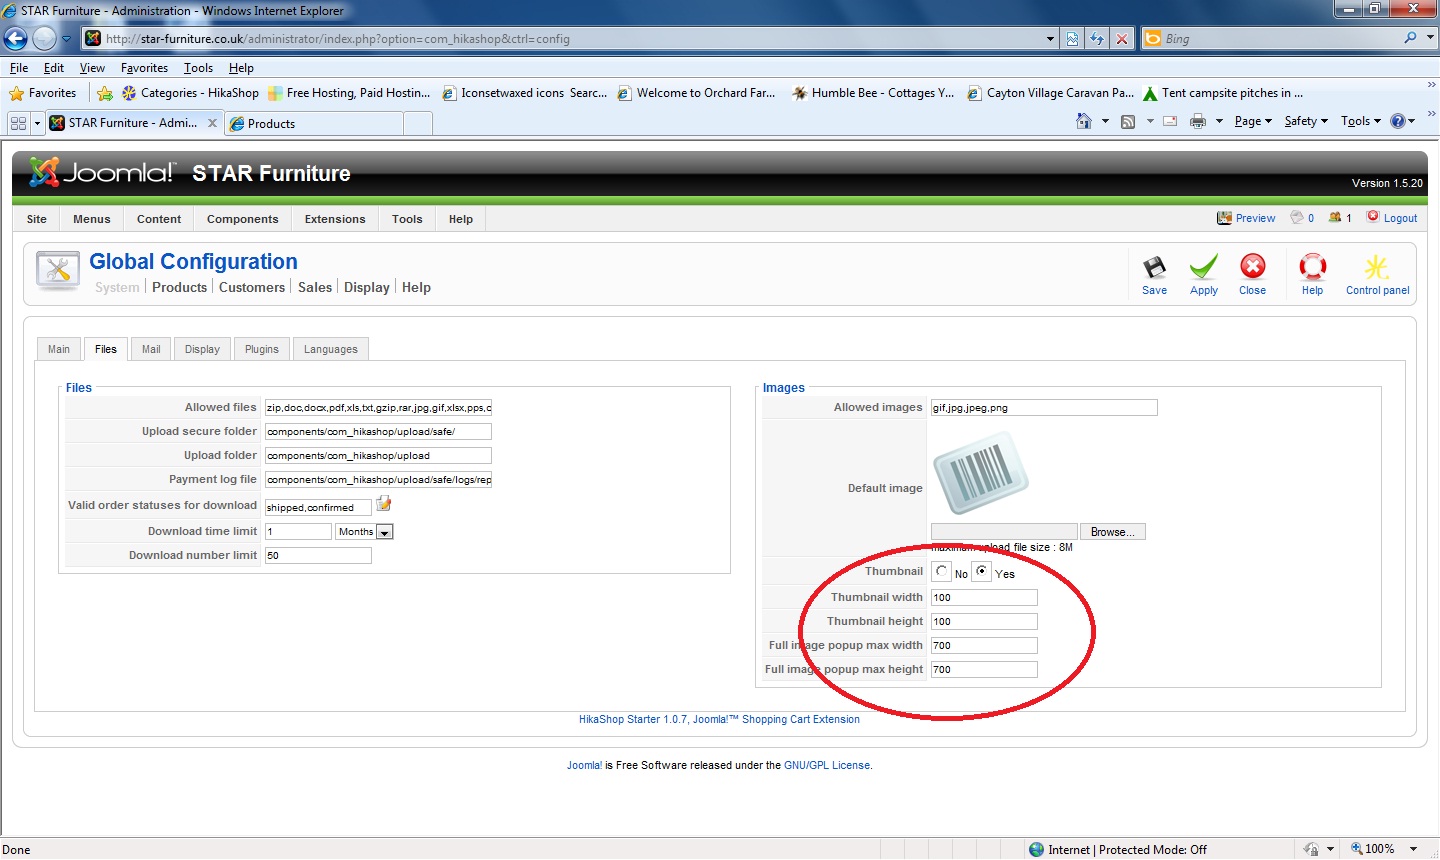The width and height of the screenshot is (1440, 860).
Task: Open Internet Explorer help icon
Action: pyautogui.click(x=1398, y=121)
